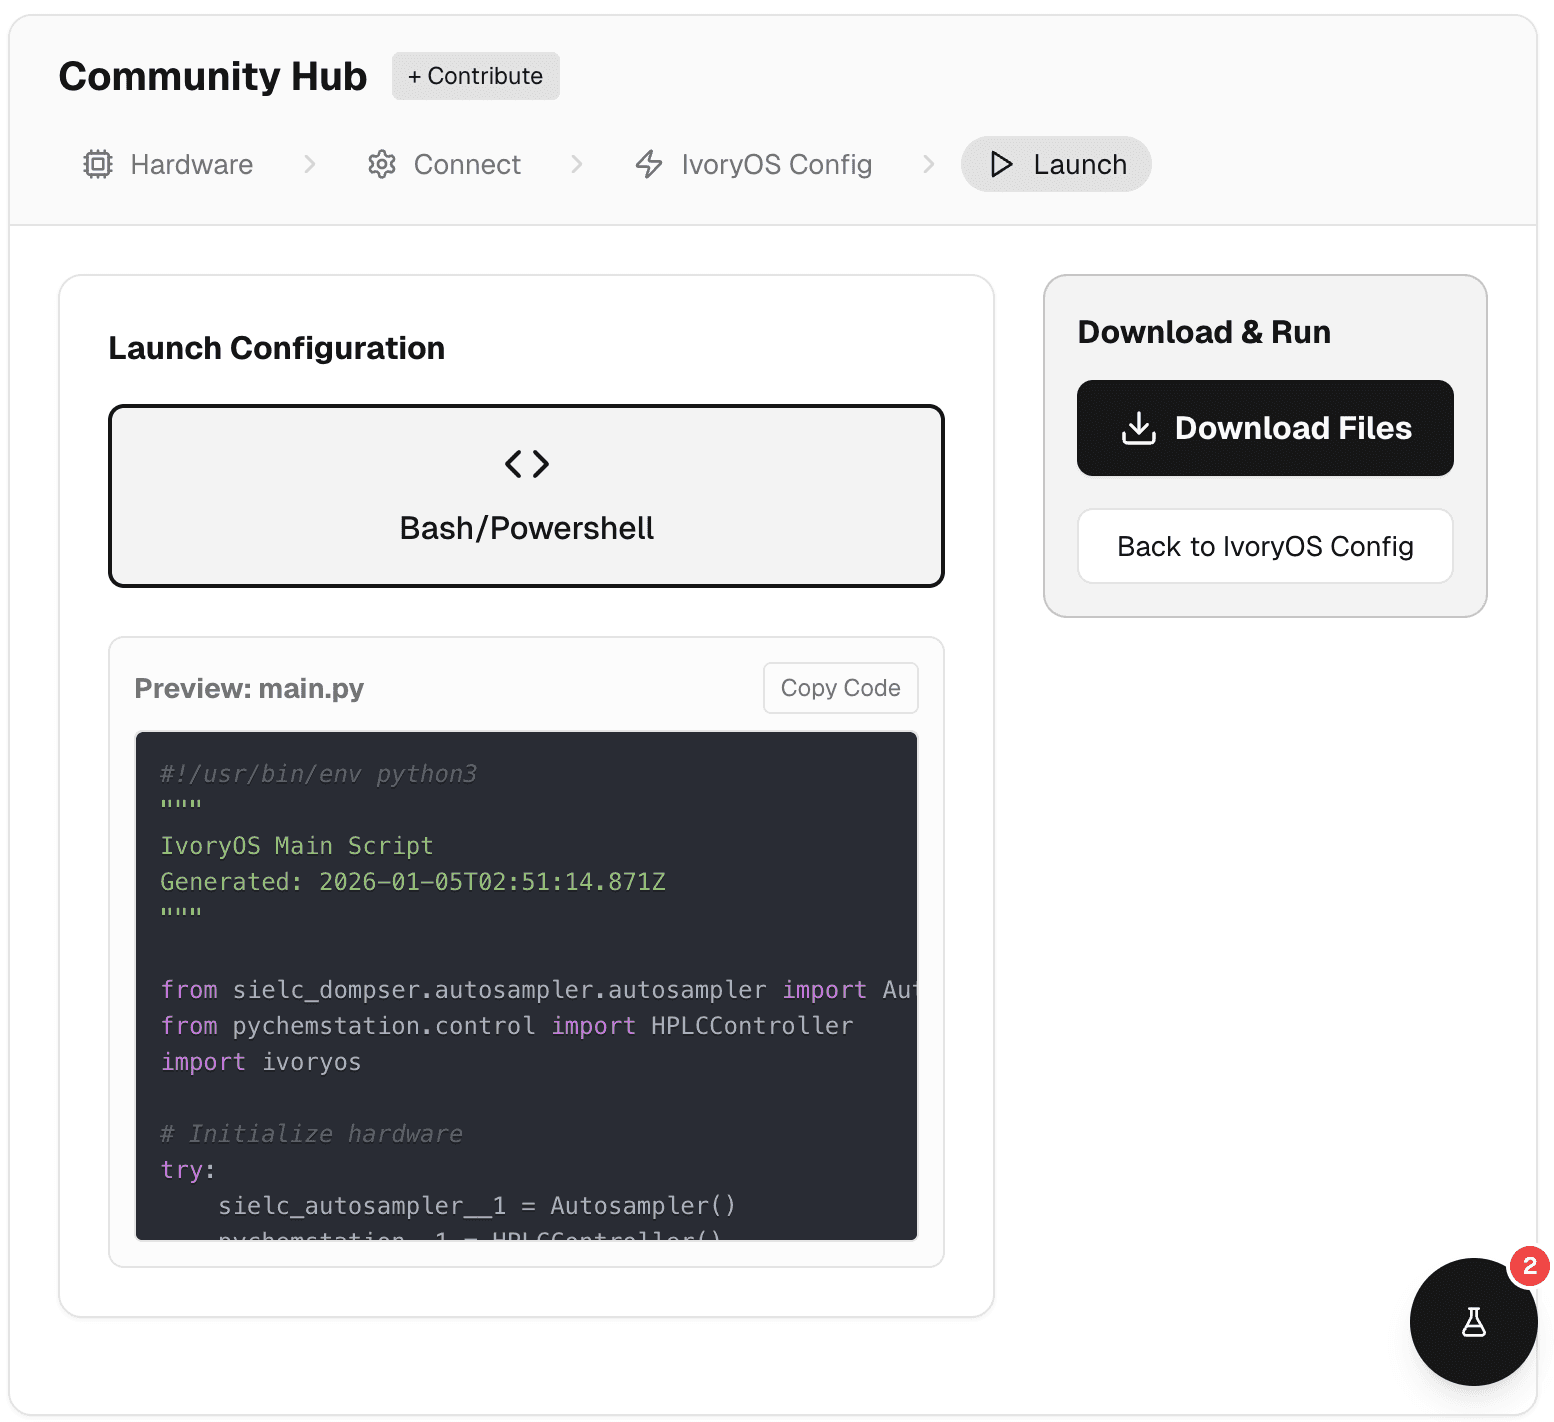Image resolution: width=1554 pixels, height=1422 pixels.
Task: Click the download arrow icon in Download Files
Action: coord(1138,428)
